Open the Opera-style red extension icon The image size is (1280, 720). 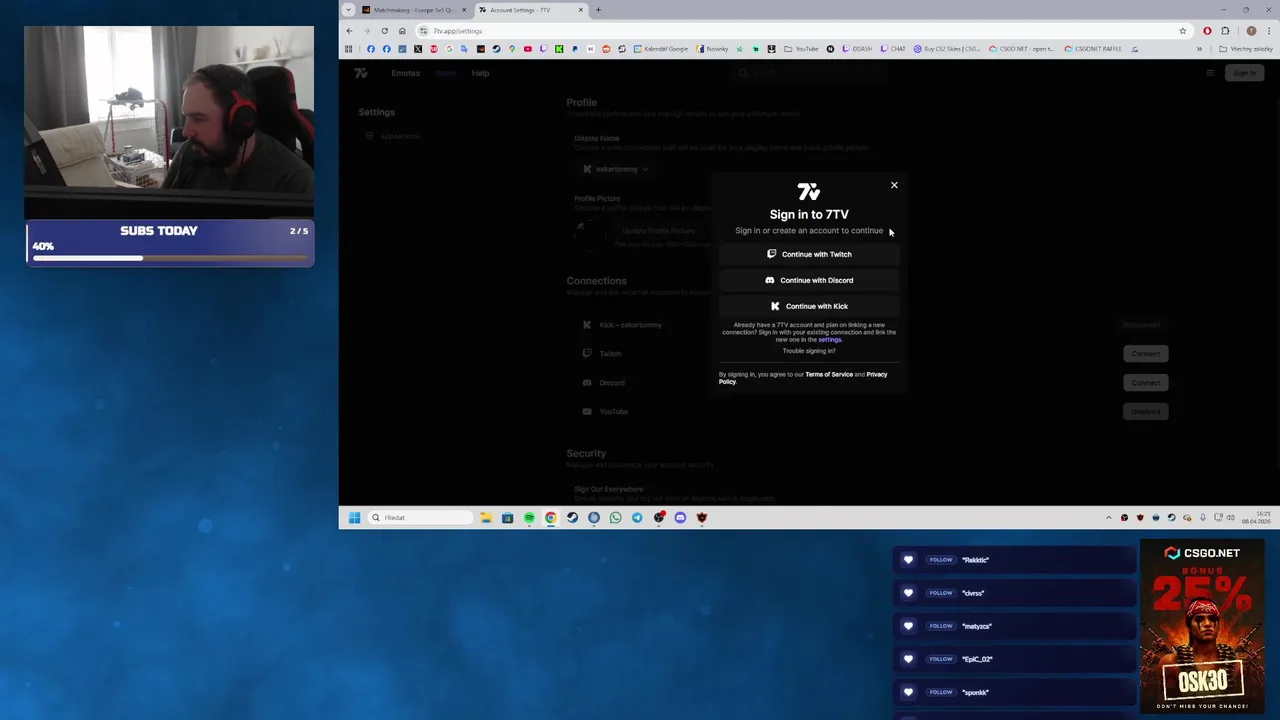1207,31
